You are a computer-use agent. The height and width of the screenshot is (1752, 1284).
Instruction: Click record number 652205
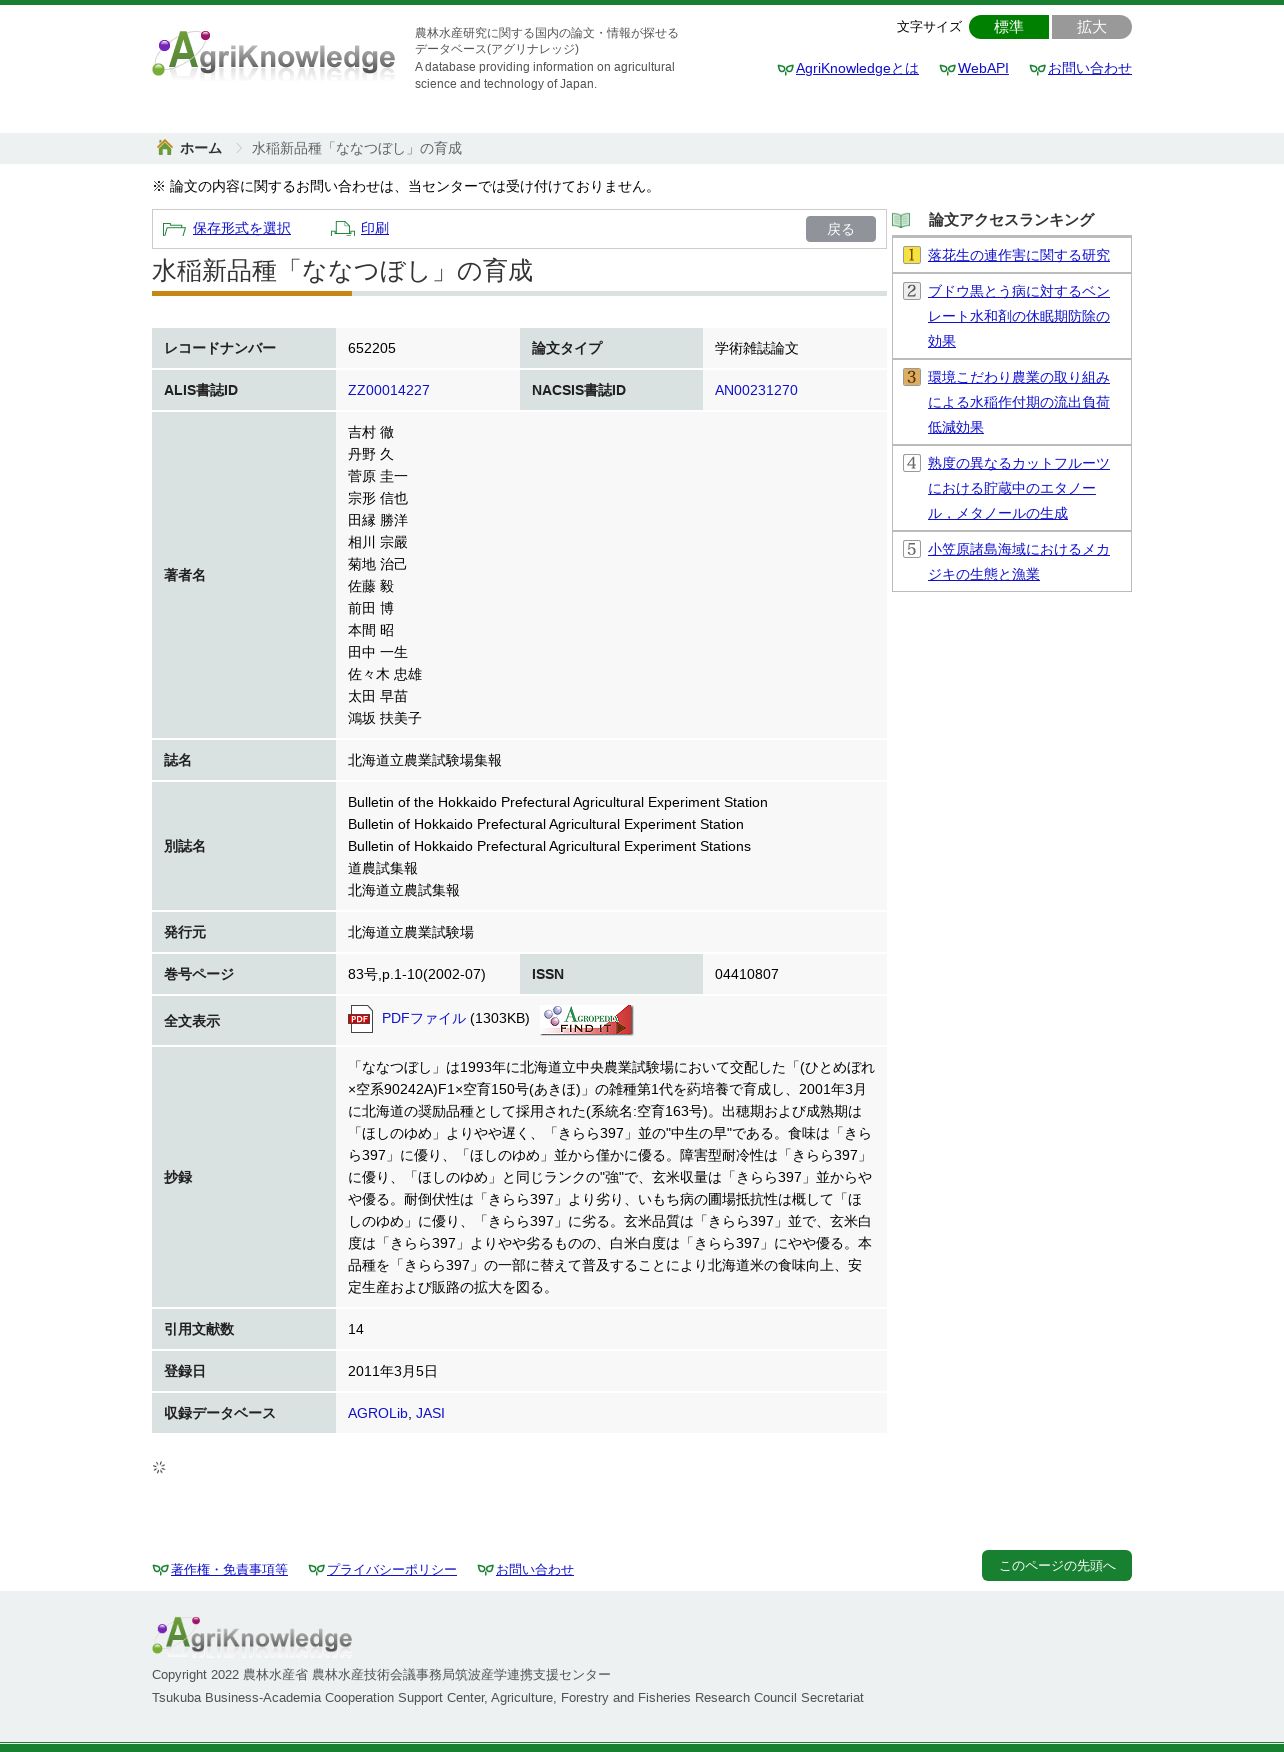372,348
